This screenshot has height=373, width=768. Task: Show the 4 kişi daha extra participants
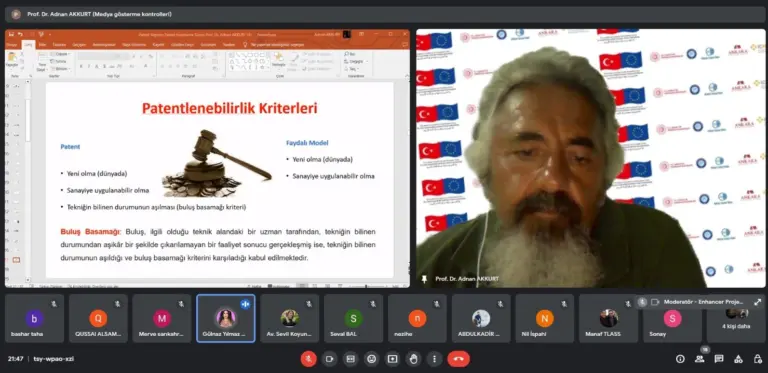[x=736, y=326]
